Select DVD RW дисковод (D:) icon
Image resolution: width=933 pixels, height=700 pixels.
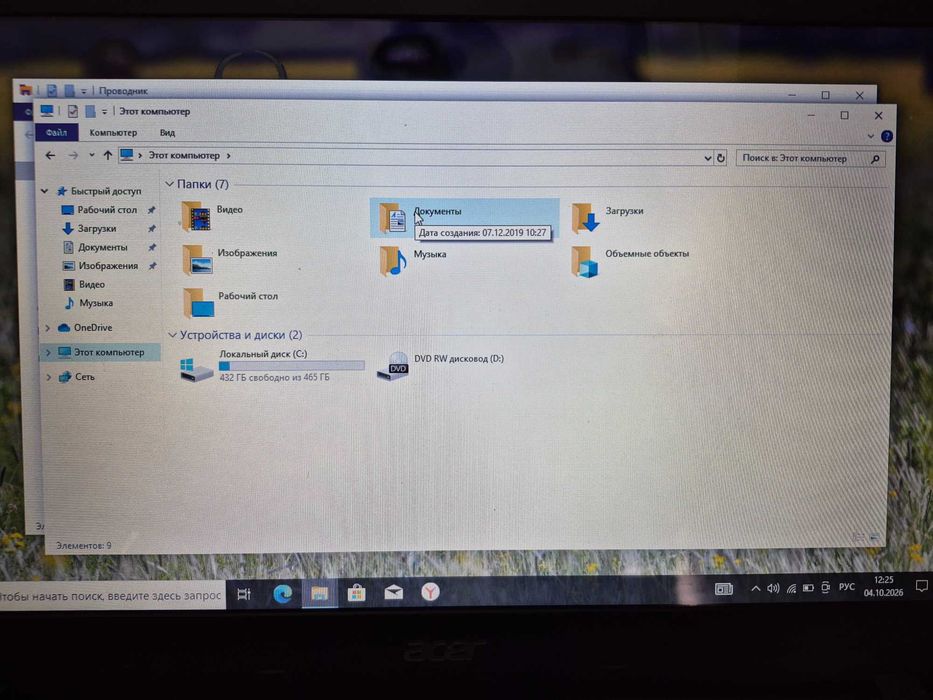coord(393,366)
